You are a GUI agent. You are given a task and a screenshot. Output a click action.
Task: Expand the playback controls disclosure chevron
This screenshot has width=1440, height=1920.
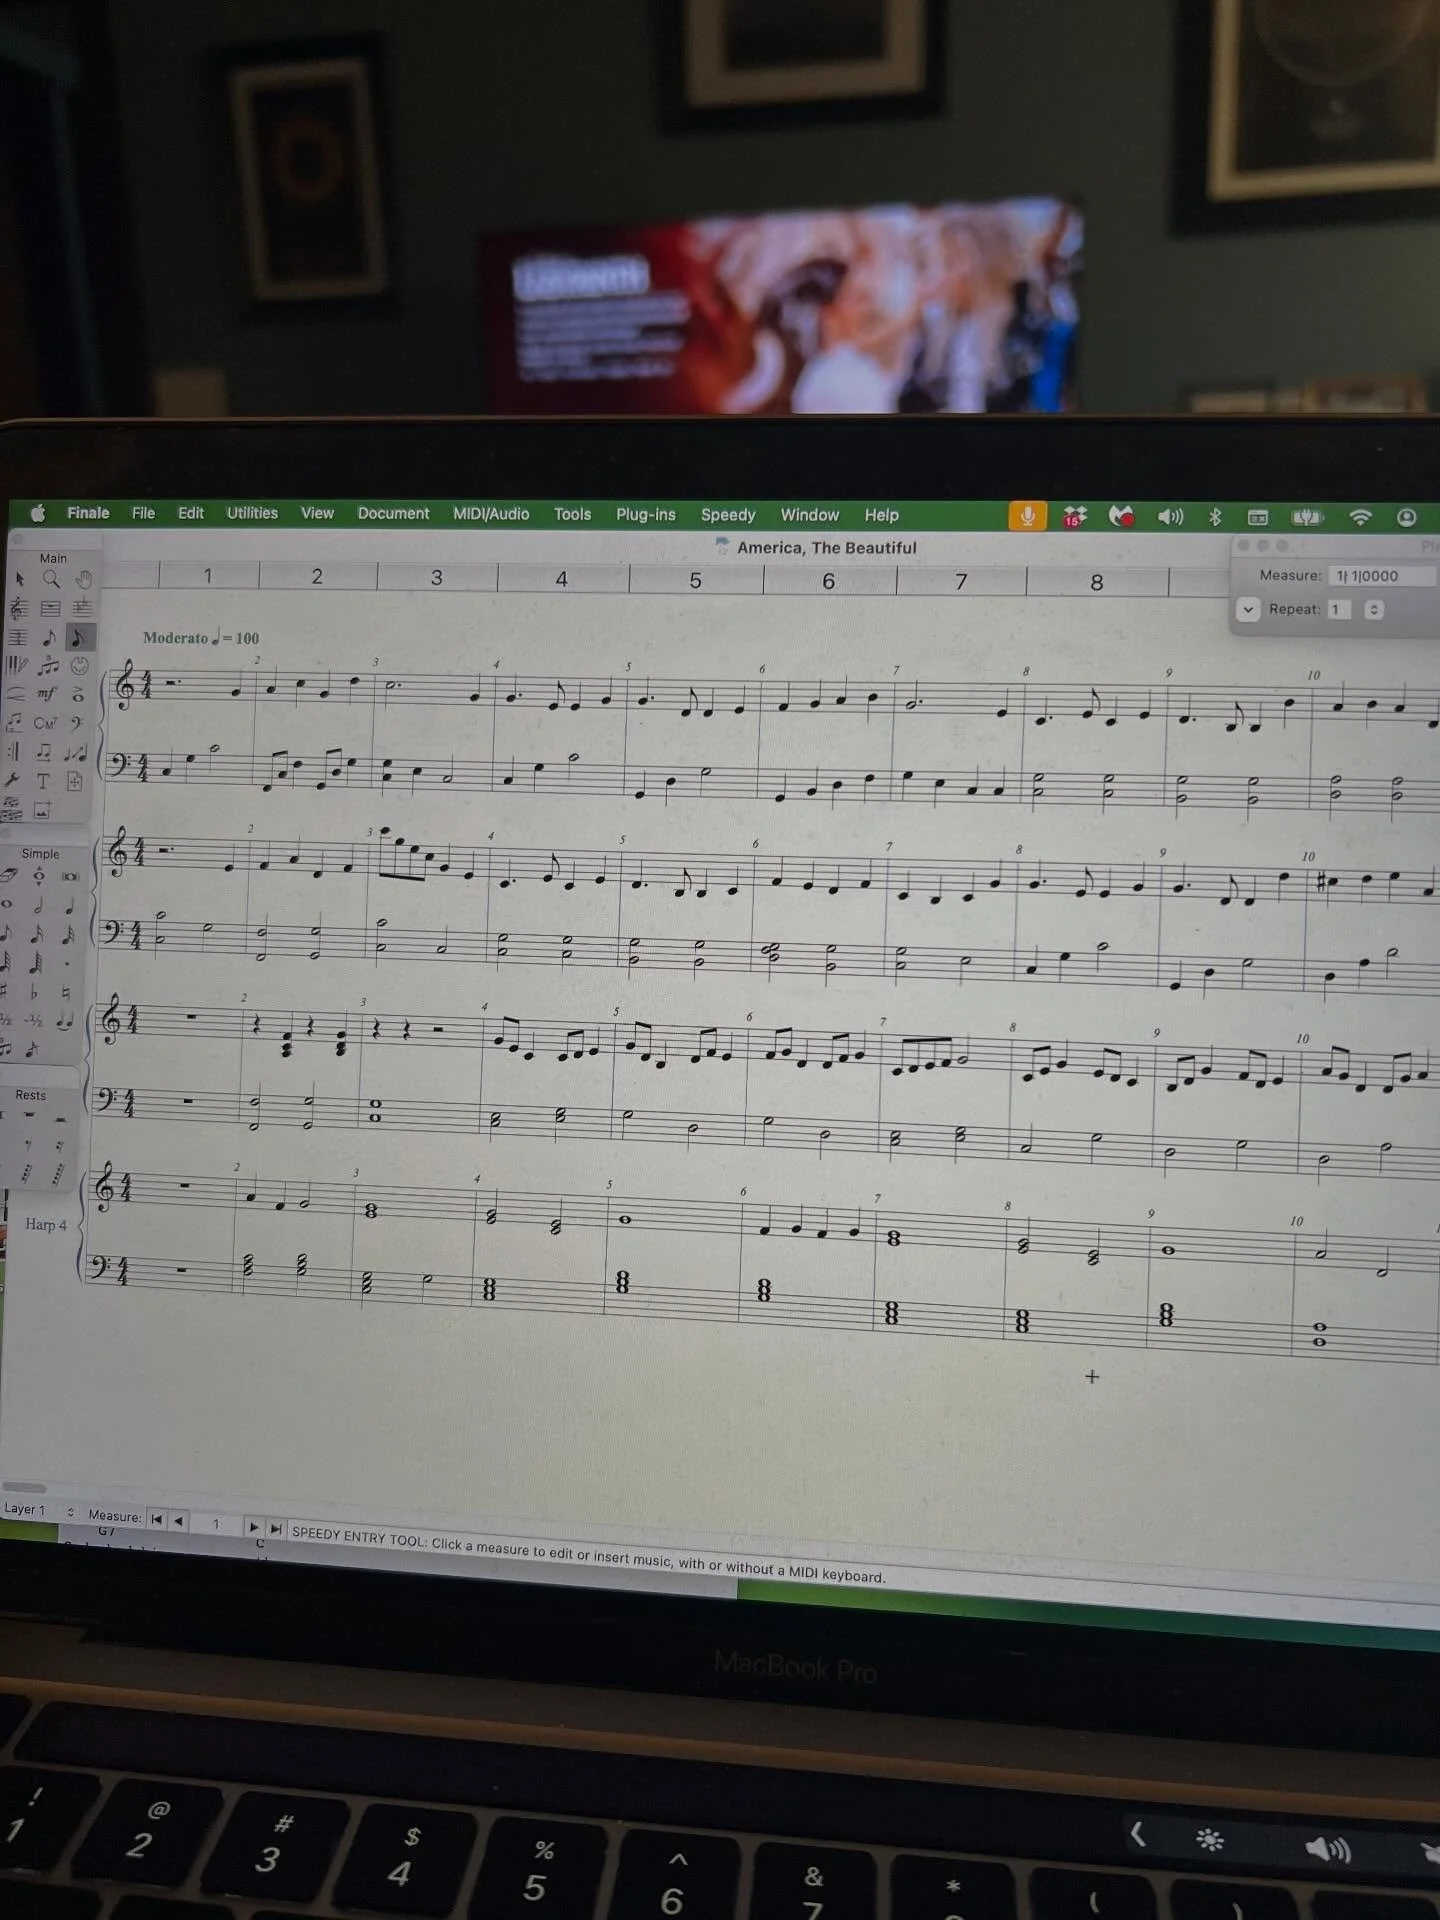[1248, 609]
